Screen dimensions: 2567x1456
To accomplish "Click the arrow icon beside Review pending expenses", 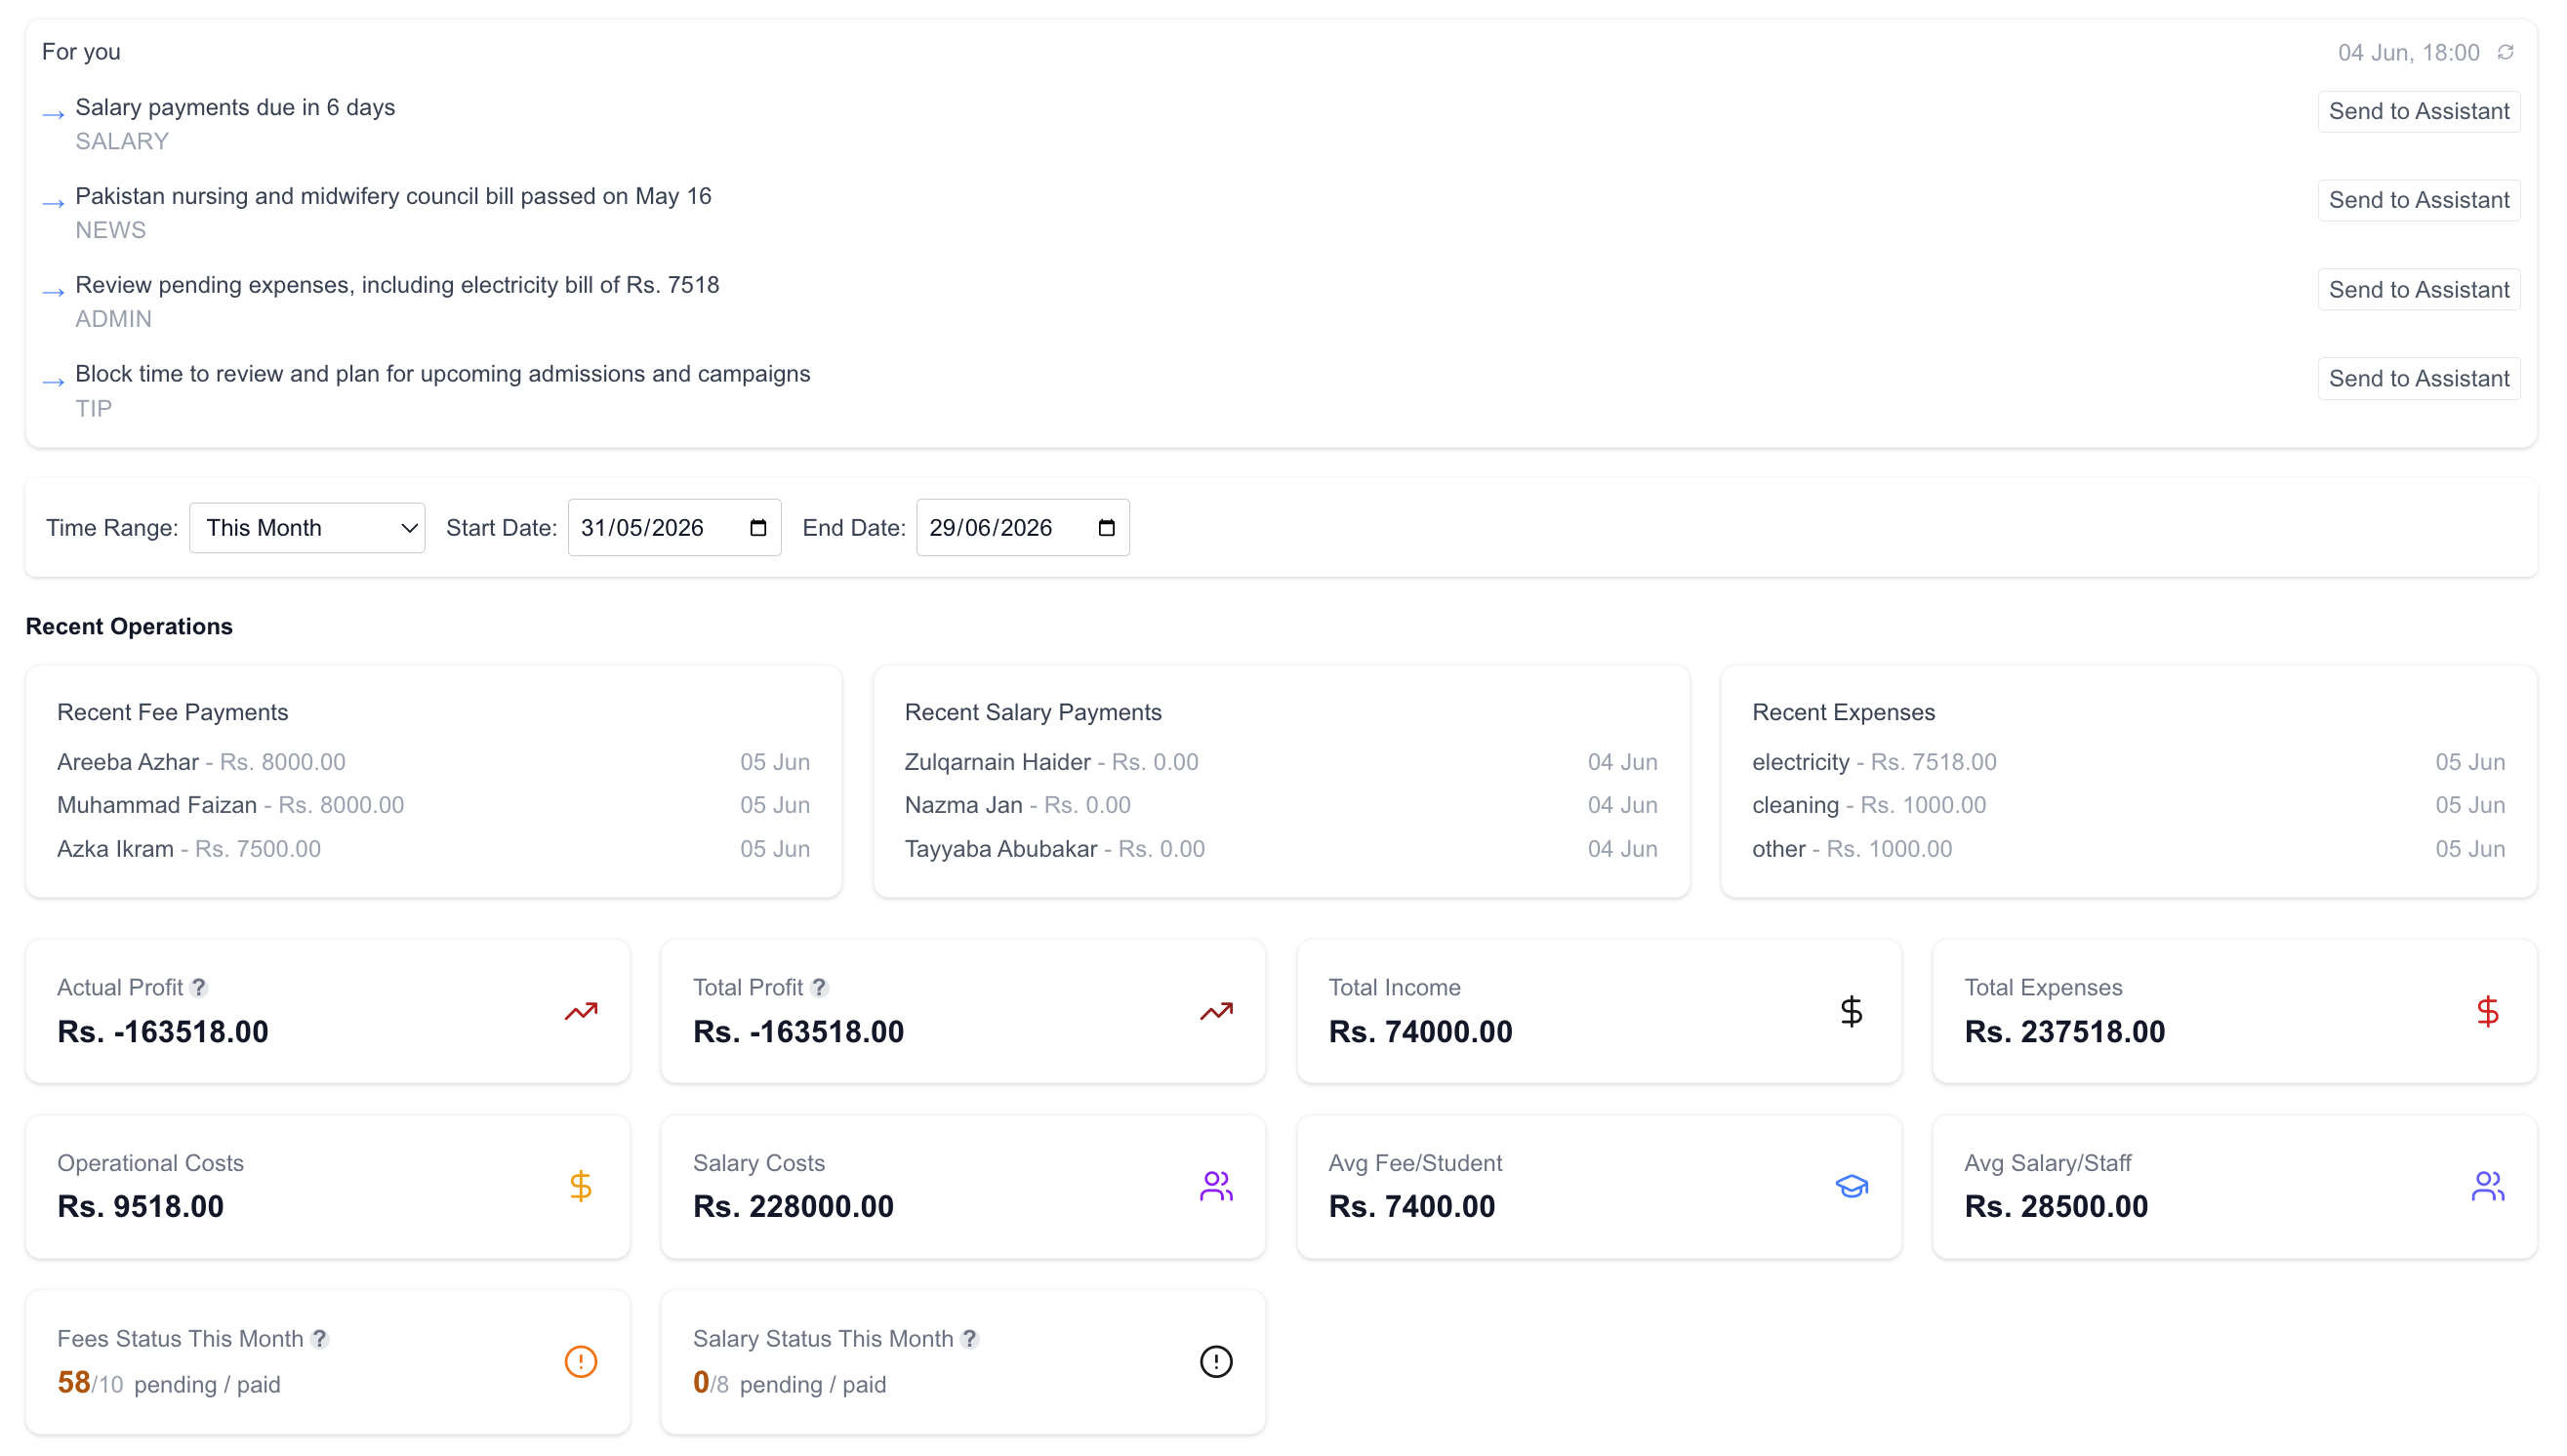I will pos(53,293).
